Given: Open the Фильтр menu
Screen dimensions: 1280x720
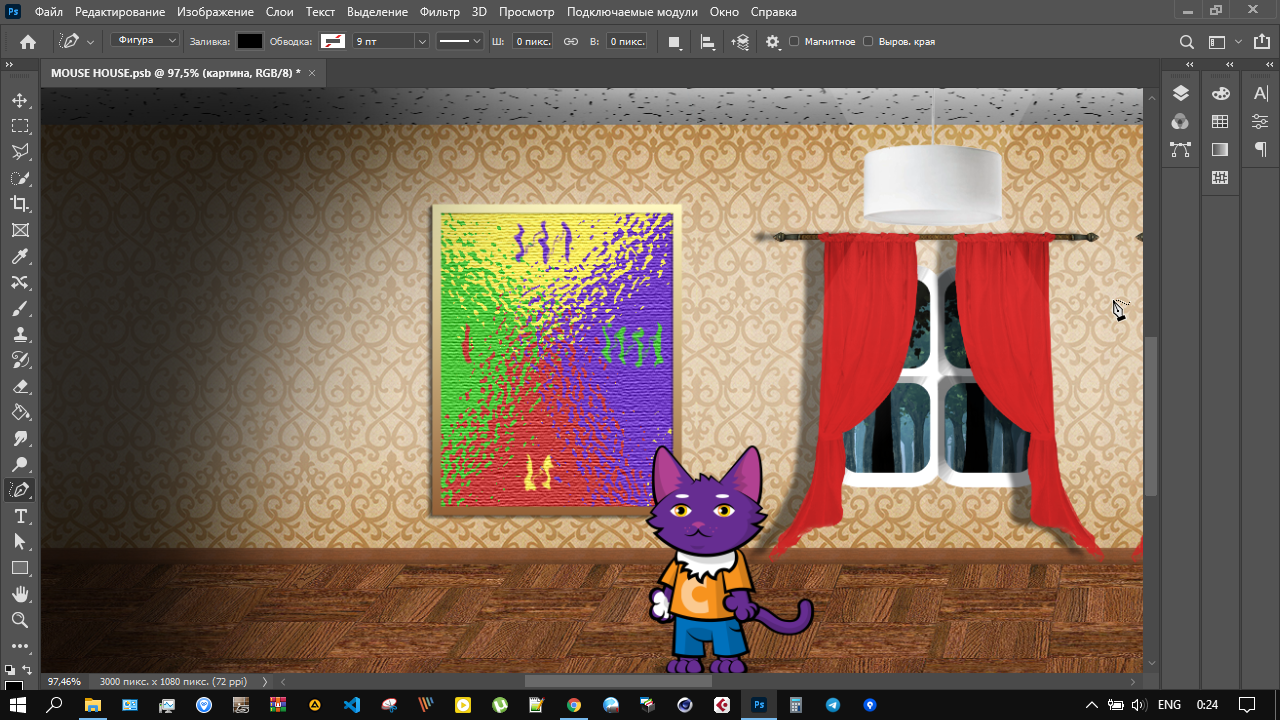Looking at the screenshot, I should (440, 12).
